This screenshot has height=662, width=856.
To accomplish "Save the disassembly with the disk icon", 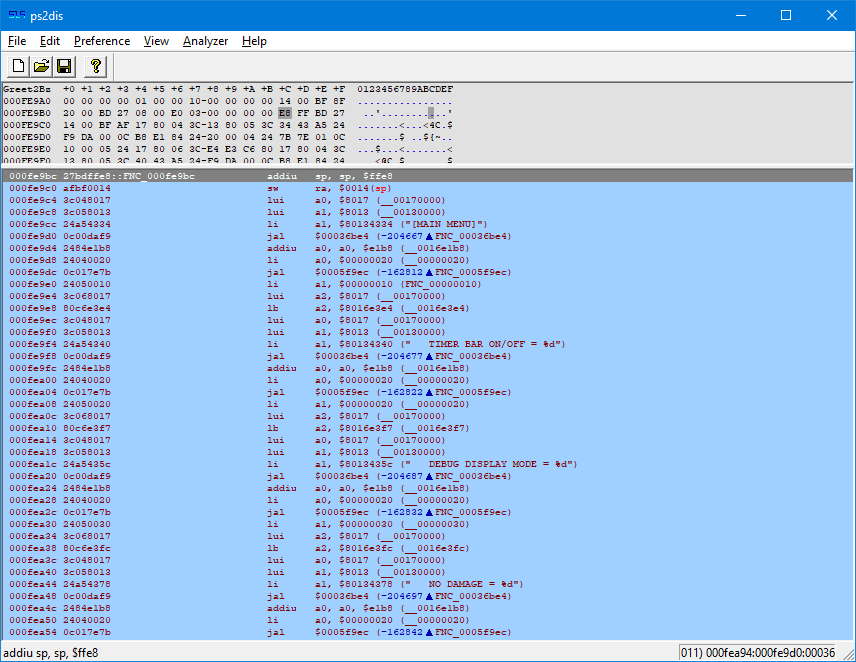I will click(x=63, y=66).
